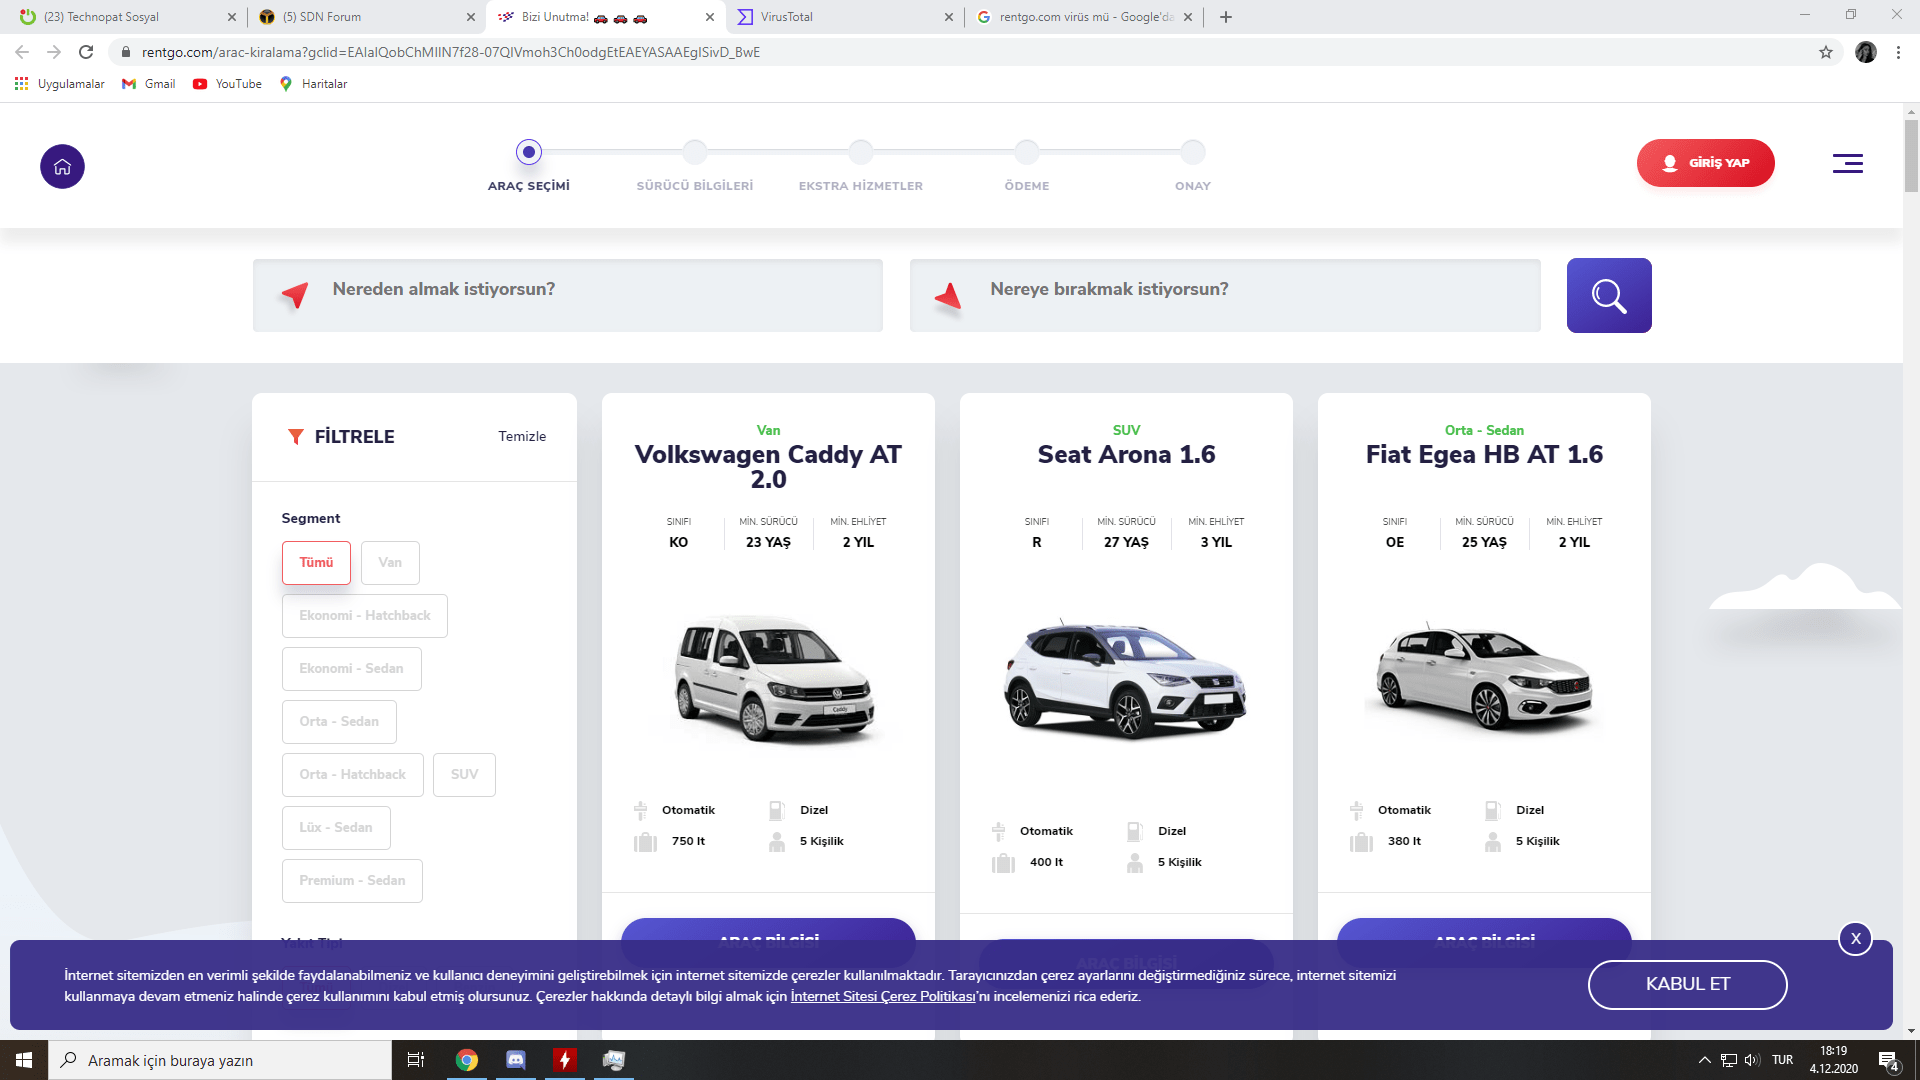This screenshot has height=1080, width=1920.
Task: Toggle the Premium - Sedan filter
Action: [352, 881]
